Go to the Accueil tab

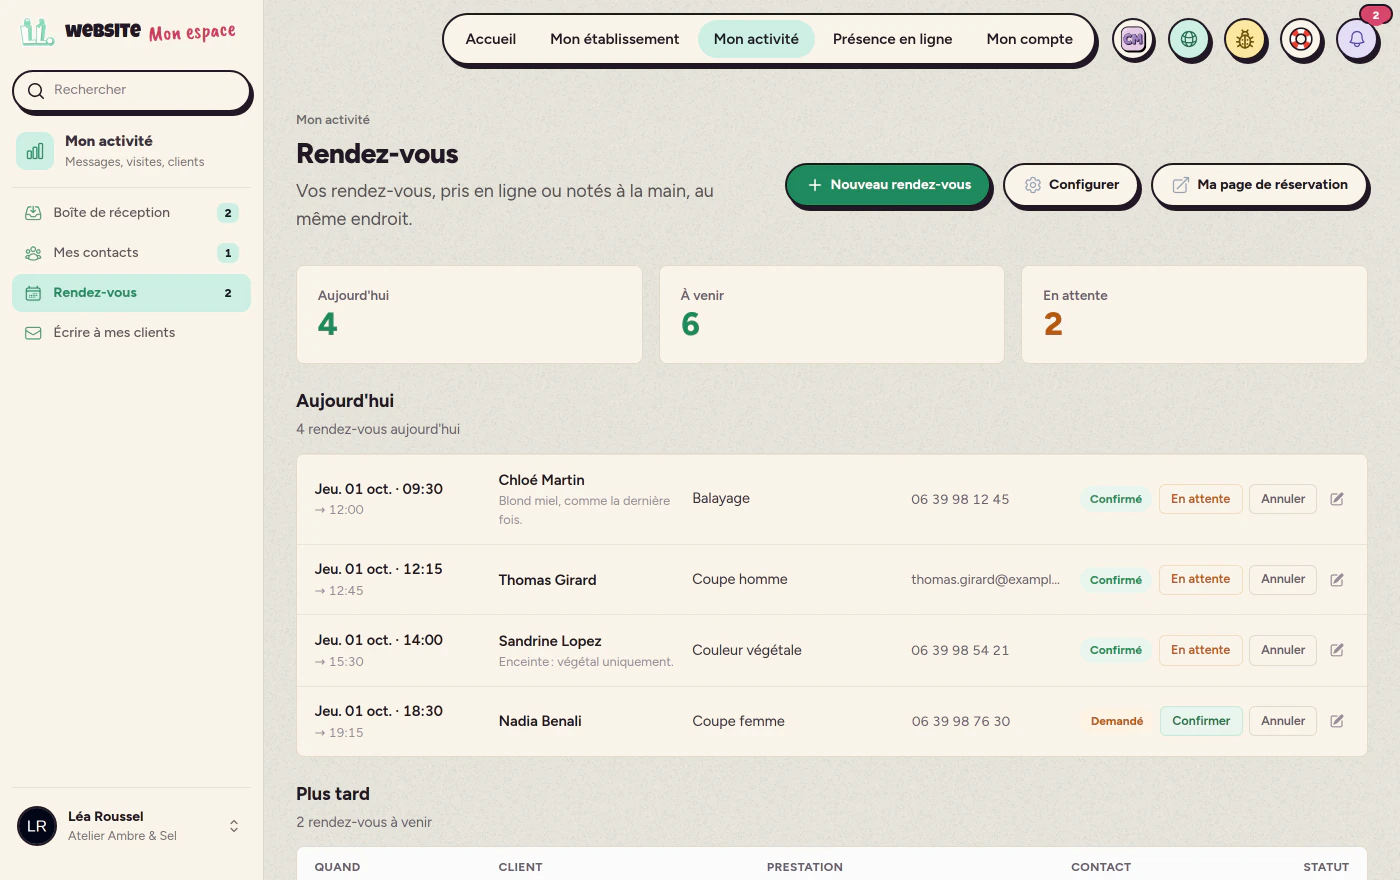(491, 39)
